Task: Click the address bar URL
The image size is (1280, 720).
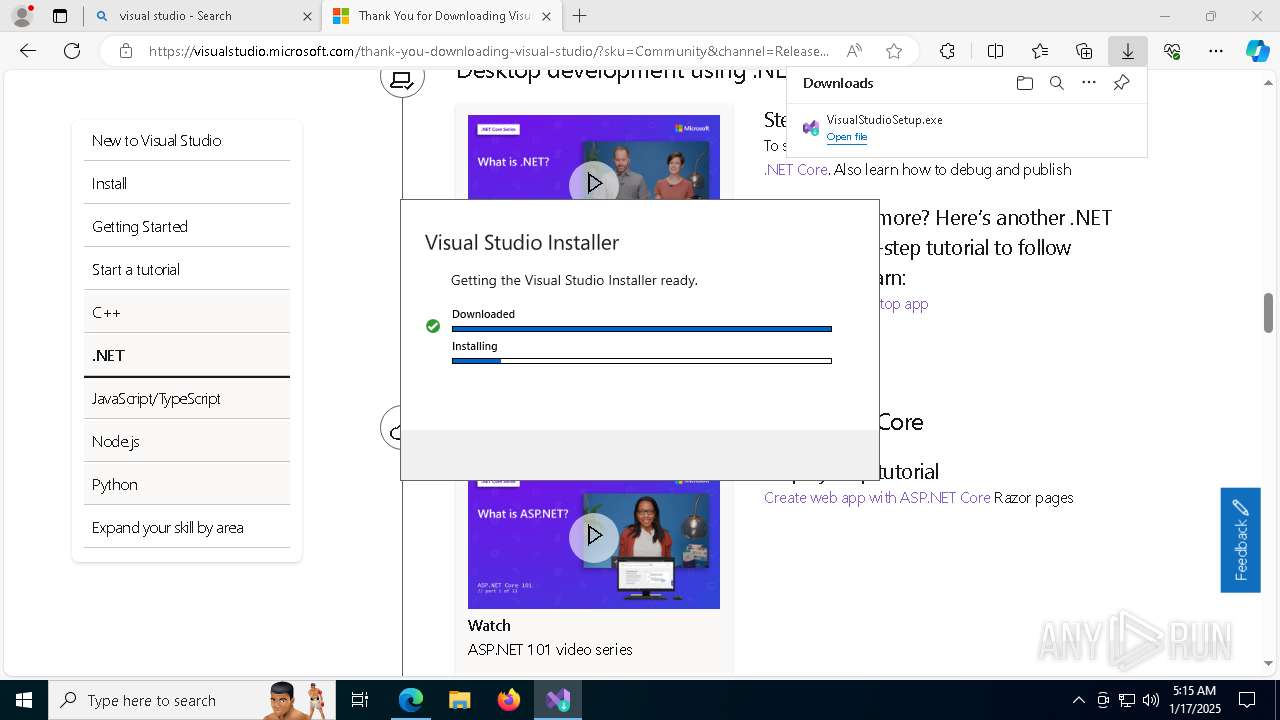Action: point(489,51)
